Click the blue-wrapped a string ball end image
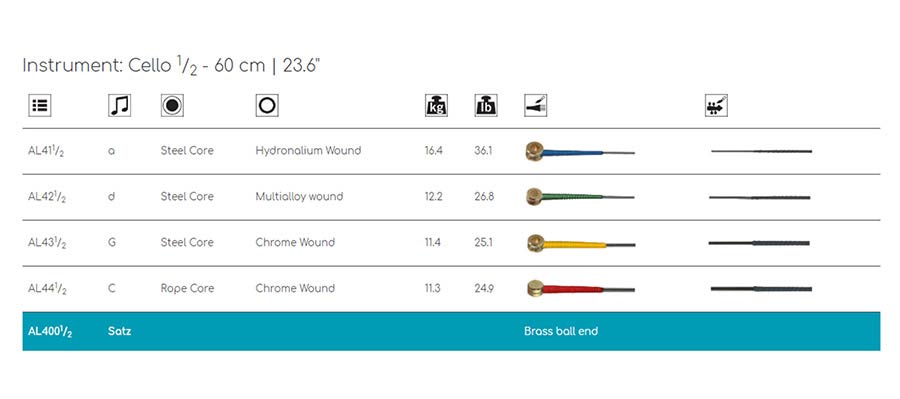This screenshot has height=399, width=900. pyautogui.click(x=580, y=152)
